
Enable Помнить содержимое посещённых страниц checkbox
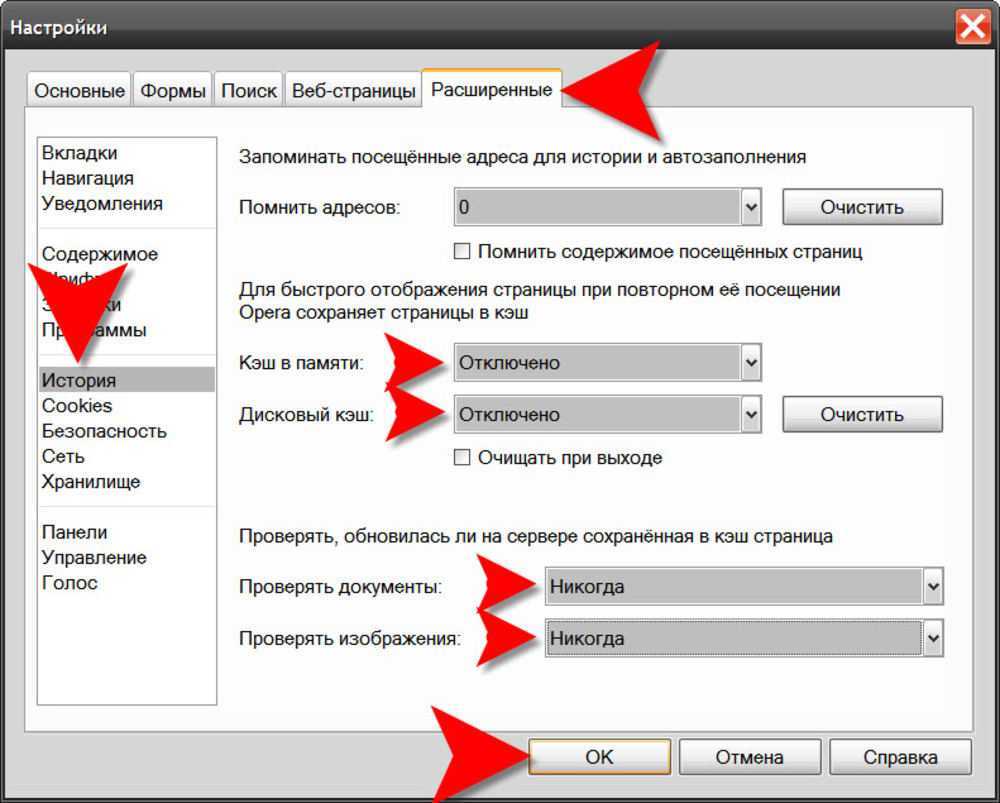pyautogui.click(x=462, y=251)
